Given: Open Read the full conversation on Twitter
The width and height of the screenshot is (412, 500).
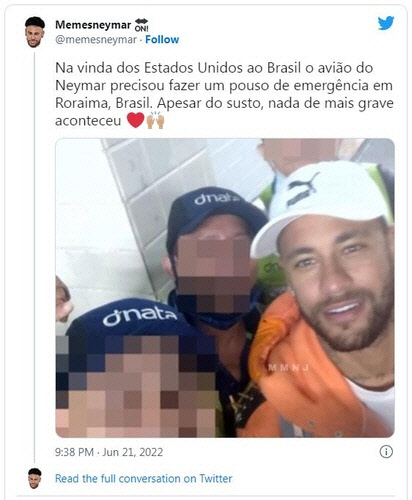Looking at the screenshot, I should tap(143, 479).
